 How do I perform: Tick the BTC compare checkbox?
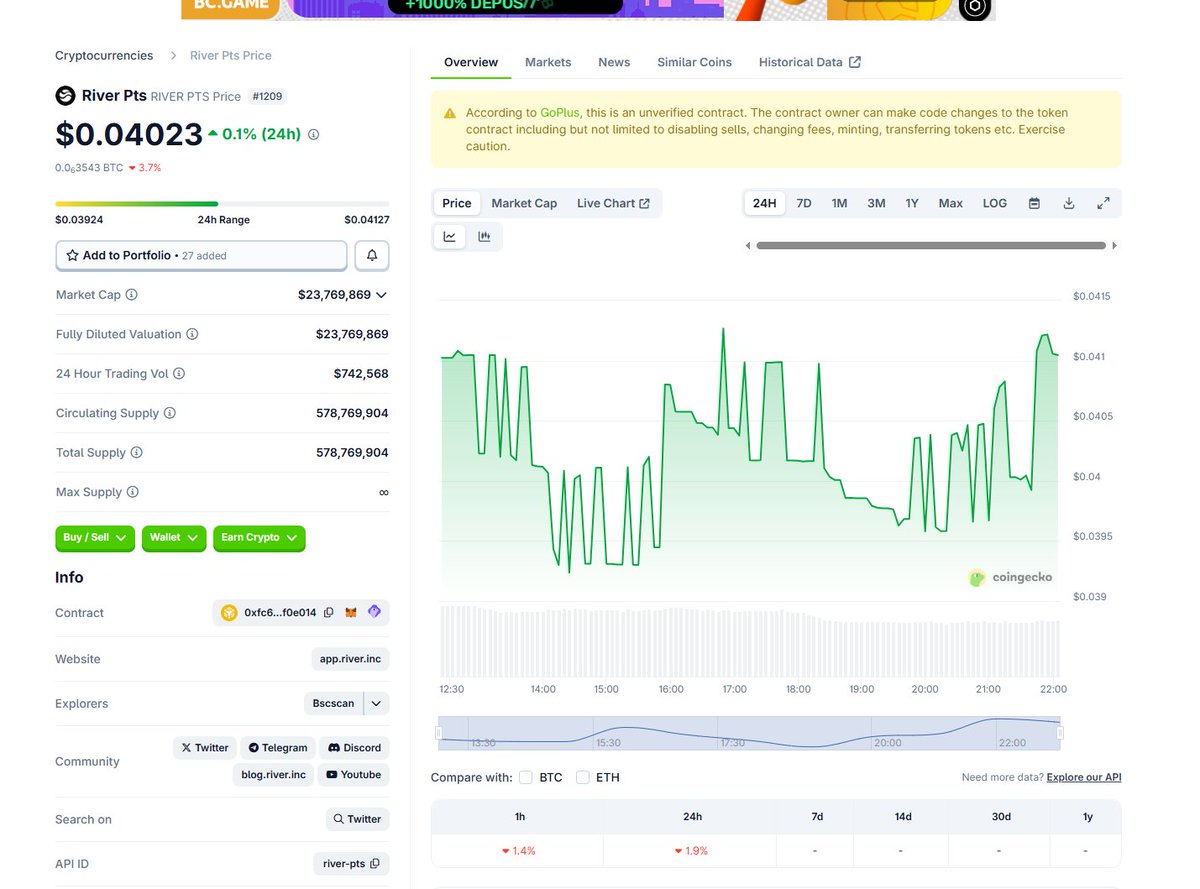pos(525,777)
